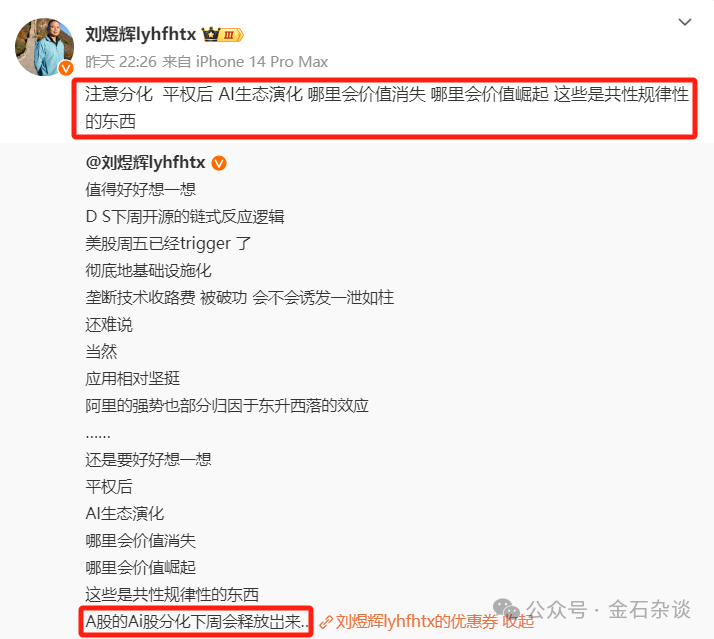Click highlighted line A股的Ai股分化下周会释放出来
Viewport: 714px width, 639px height.
(x=197, y=622)
